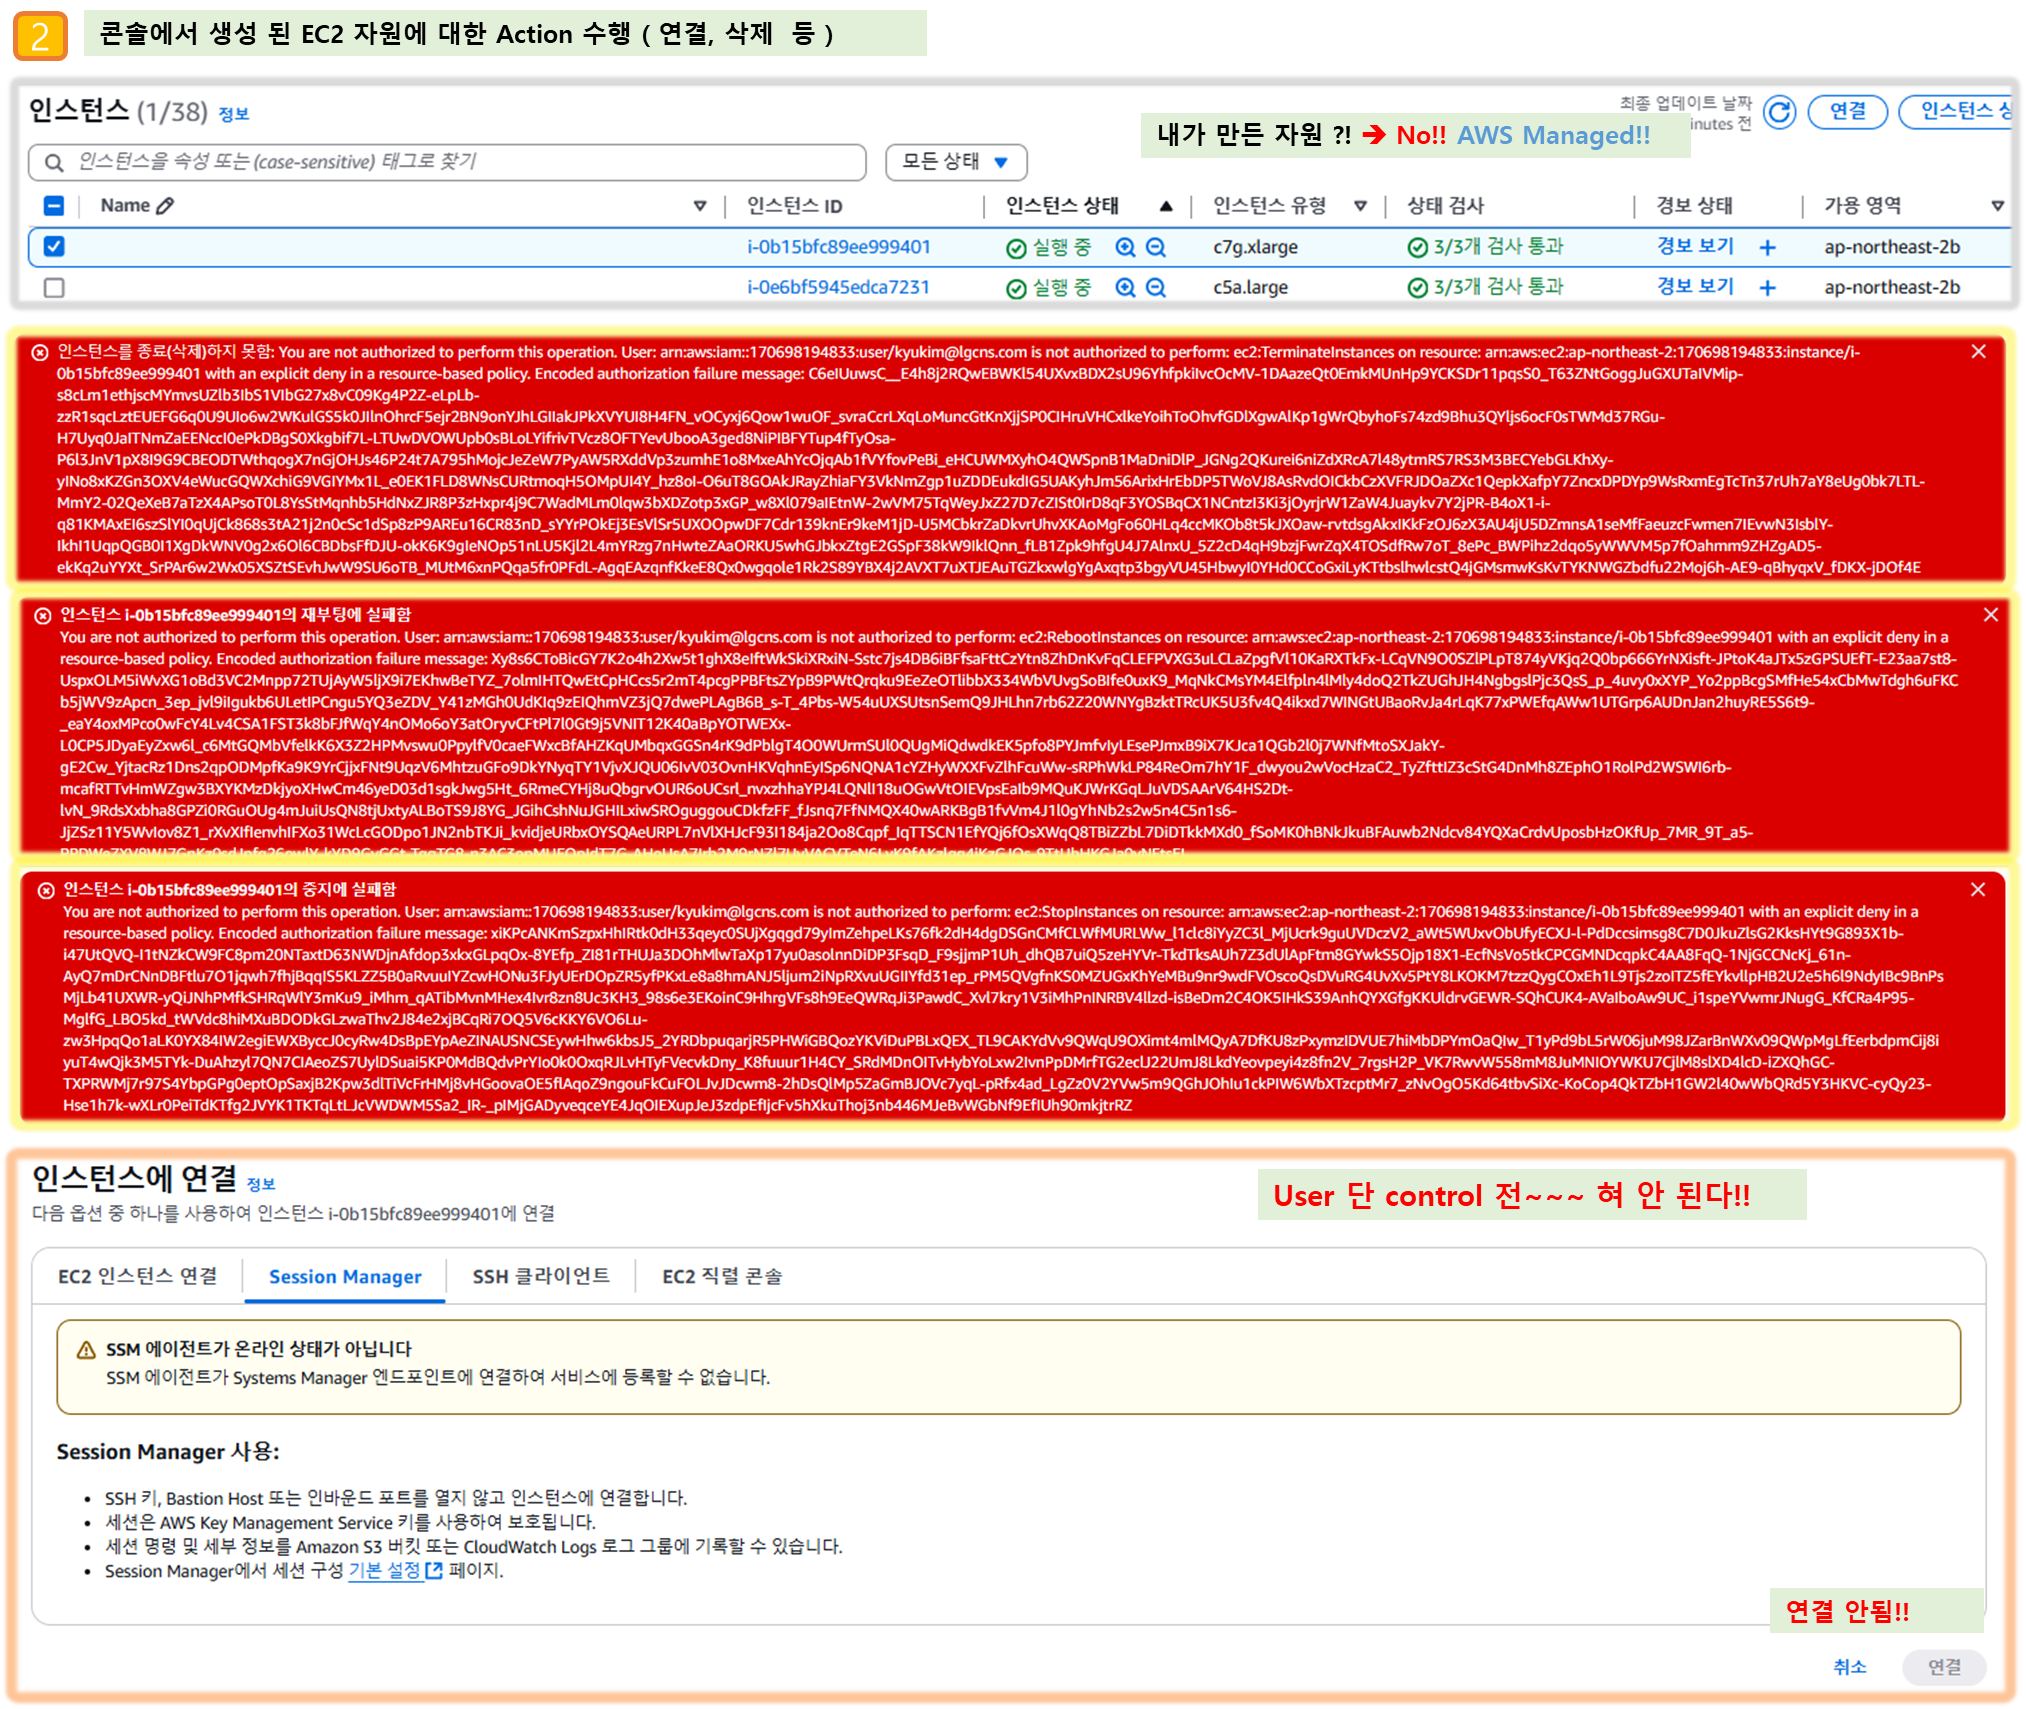This screenshot has height=1709, width=2026.
Task: Close the stop instance failure banner
Action: [1978, 889]
